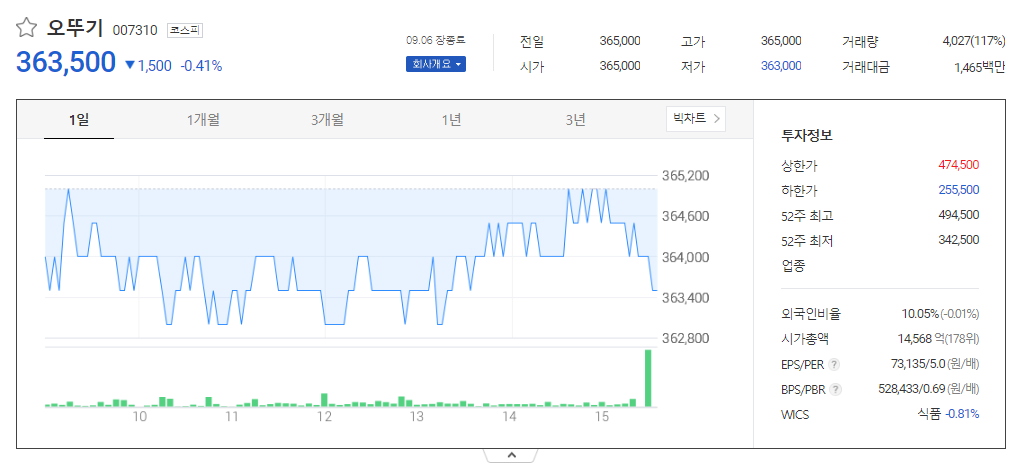Click the BPS/PBR value 528,433/0.69

(x=912, y=389)
